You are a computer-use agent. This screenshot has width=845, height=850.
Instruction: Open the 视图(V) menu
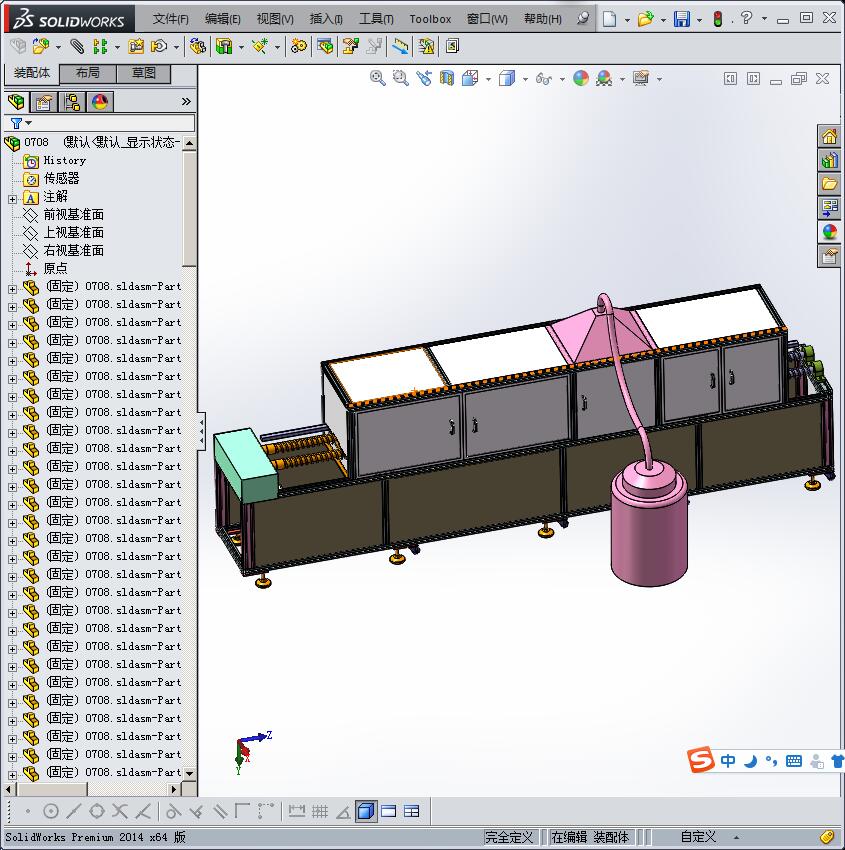point(275,19)
